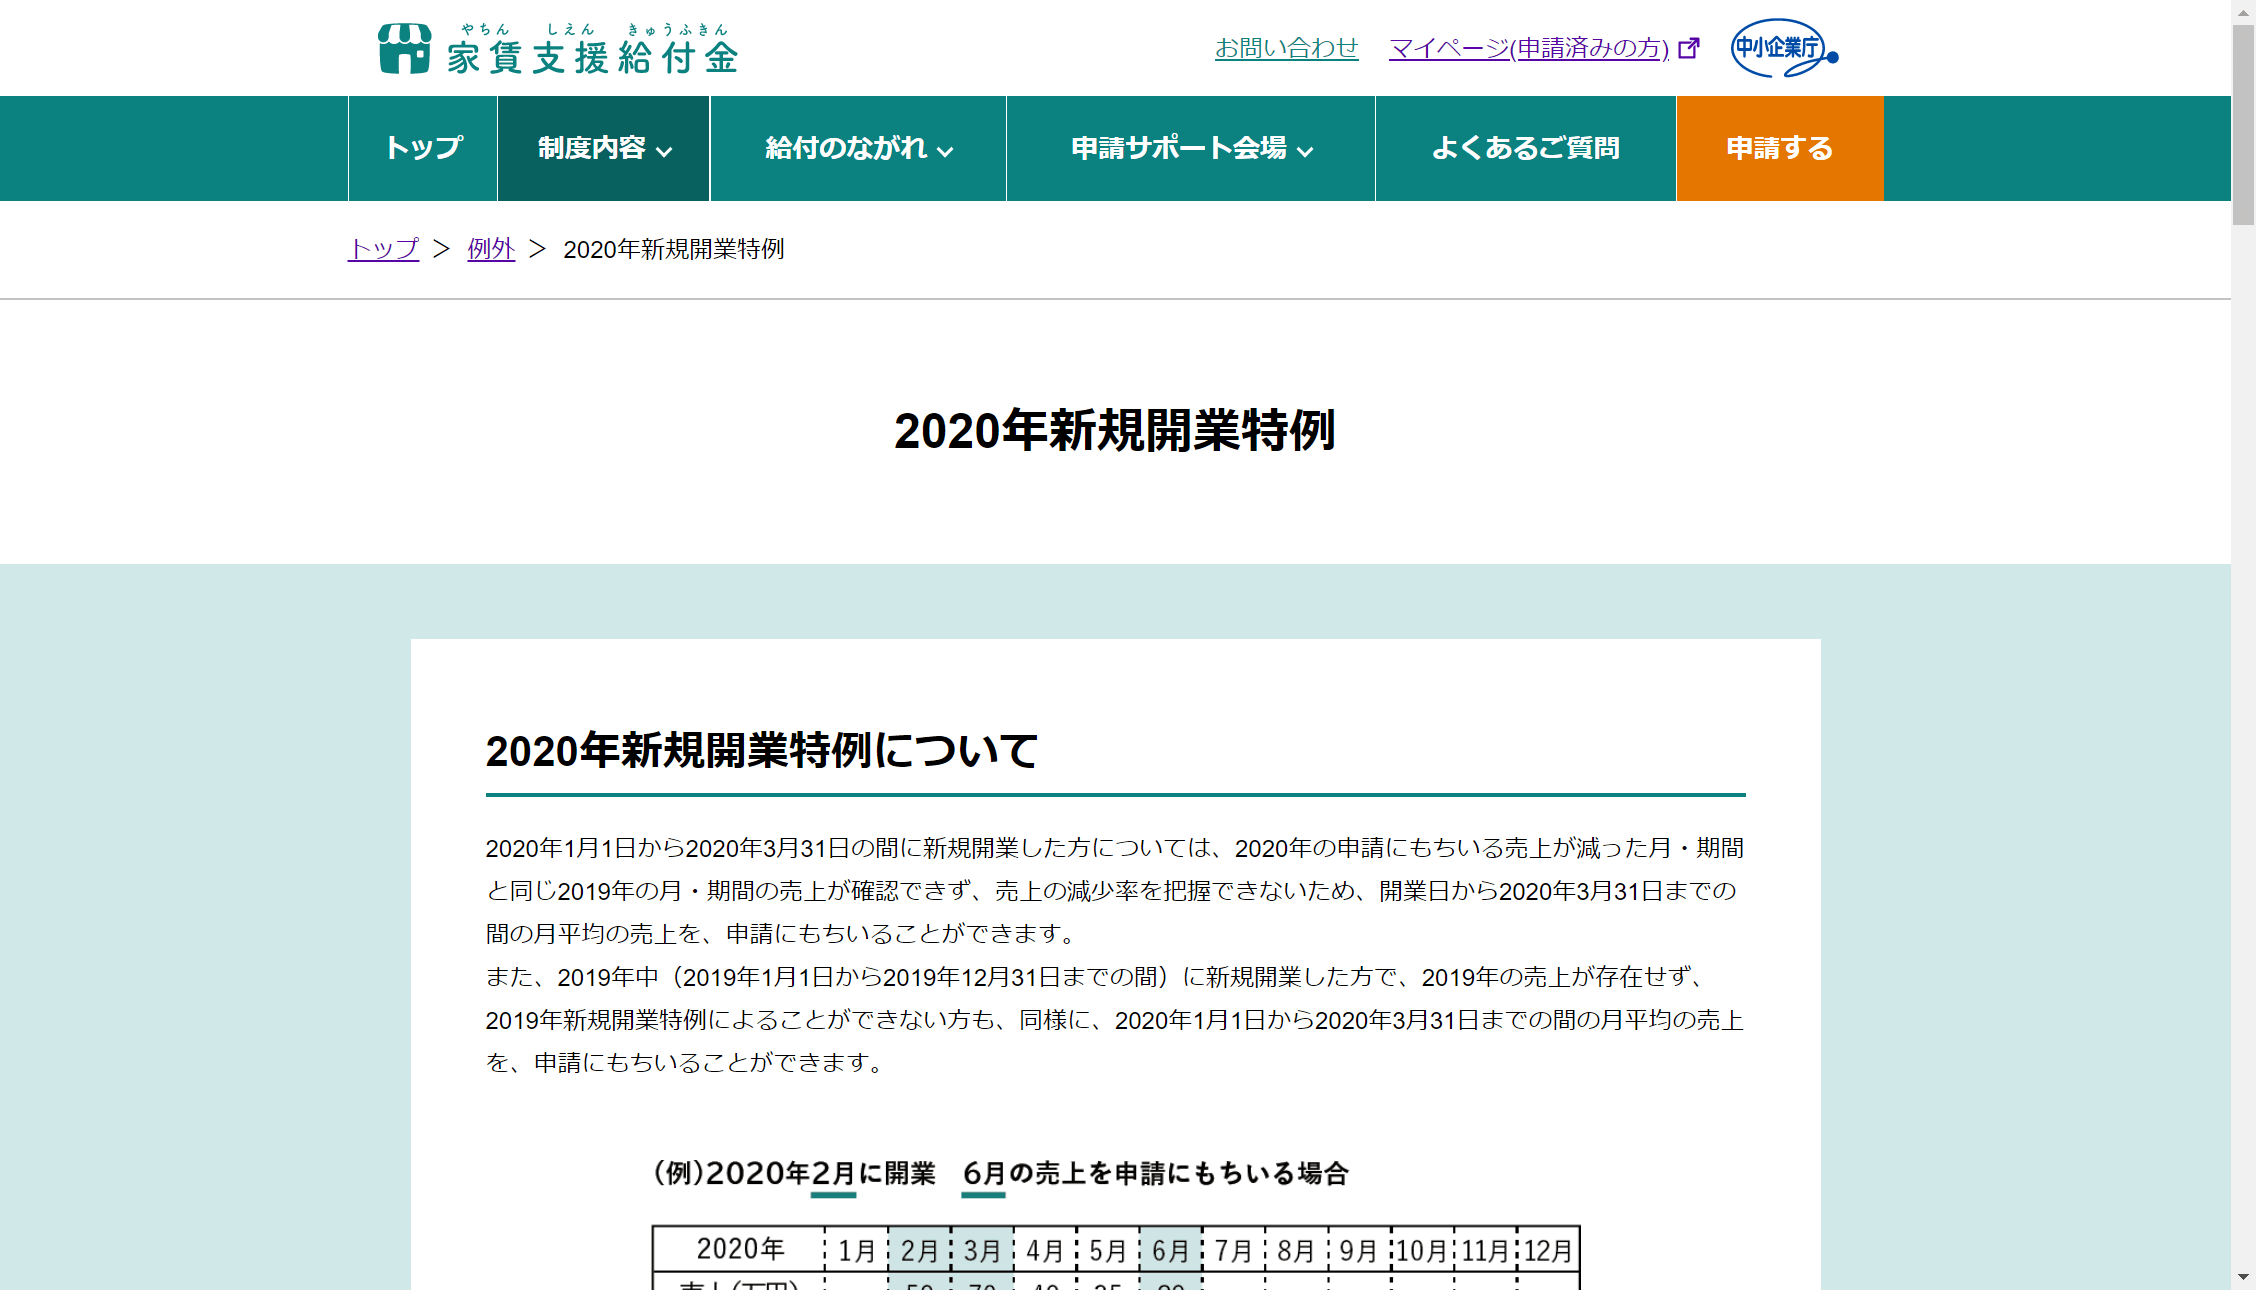This screenshot has height=1290, width=2256.
Task: Click the example caption (例)2020年2月に開業
Action: (795, 1173)
